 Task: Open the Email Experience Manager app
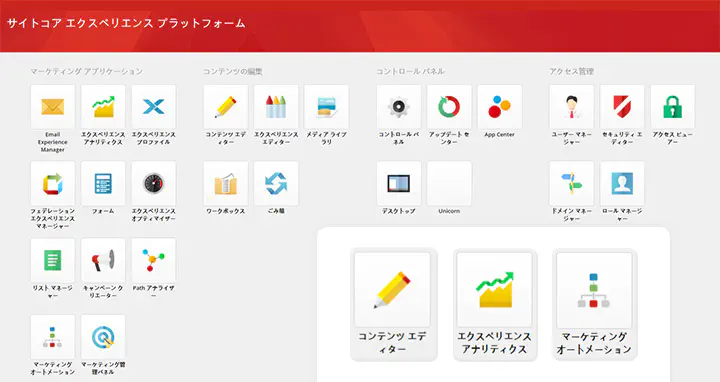[53, 107]
